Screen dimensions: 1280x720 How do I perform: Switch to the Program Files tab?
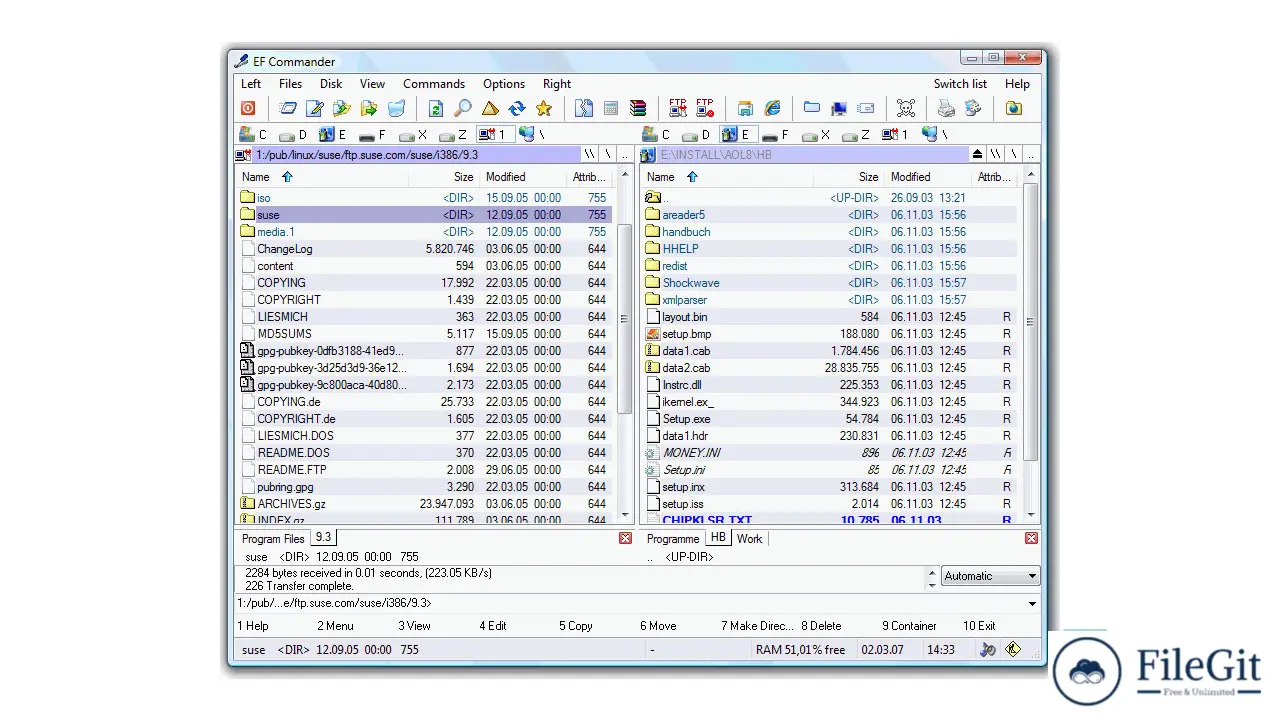click(x=273, y=539)
